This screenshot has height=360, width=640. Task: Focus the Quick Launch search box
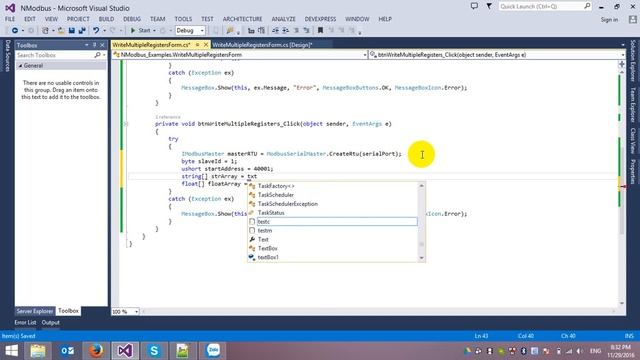545,7
